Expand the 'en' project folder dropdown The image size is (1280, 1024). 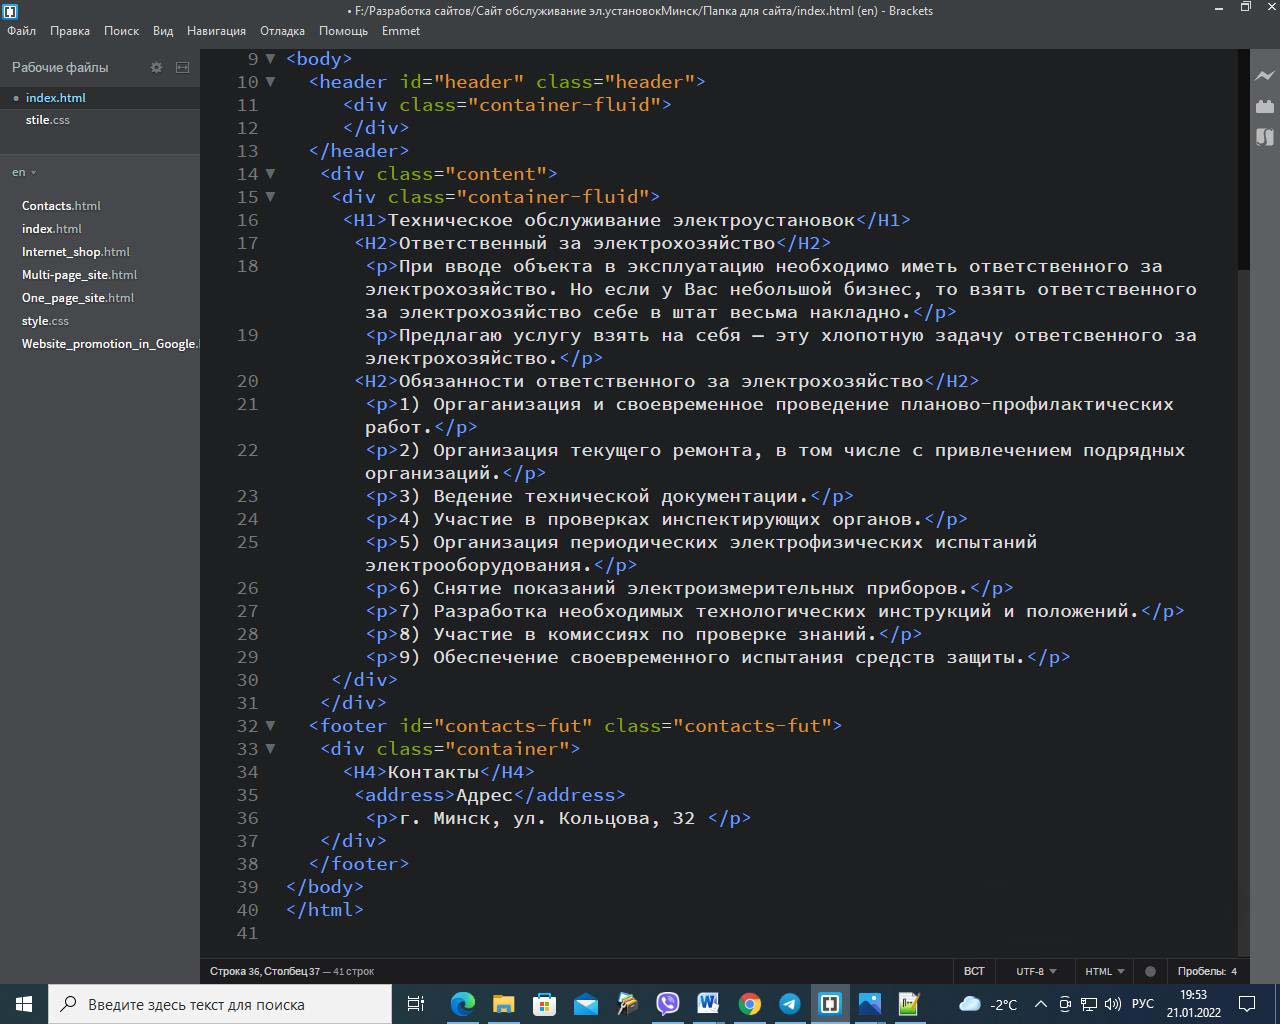pyautogui.click(x=24, y=172)
